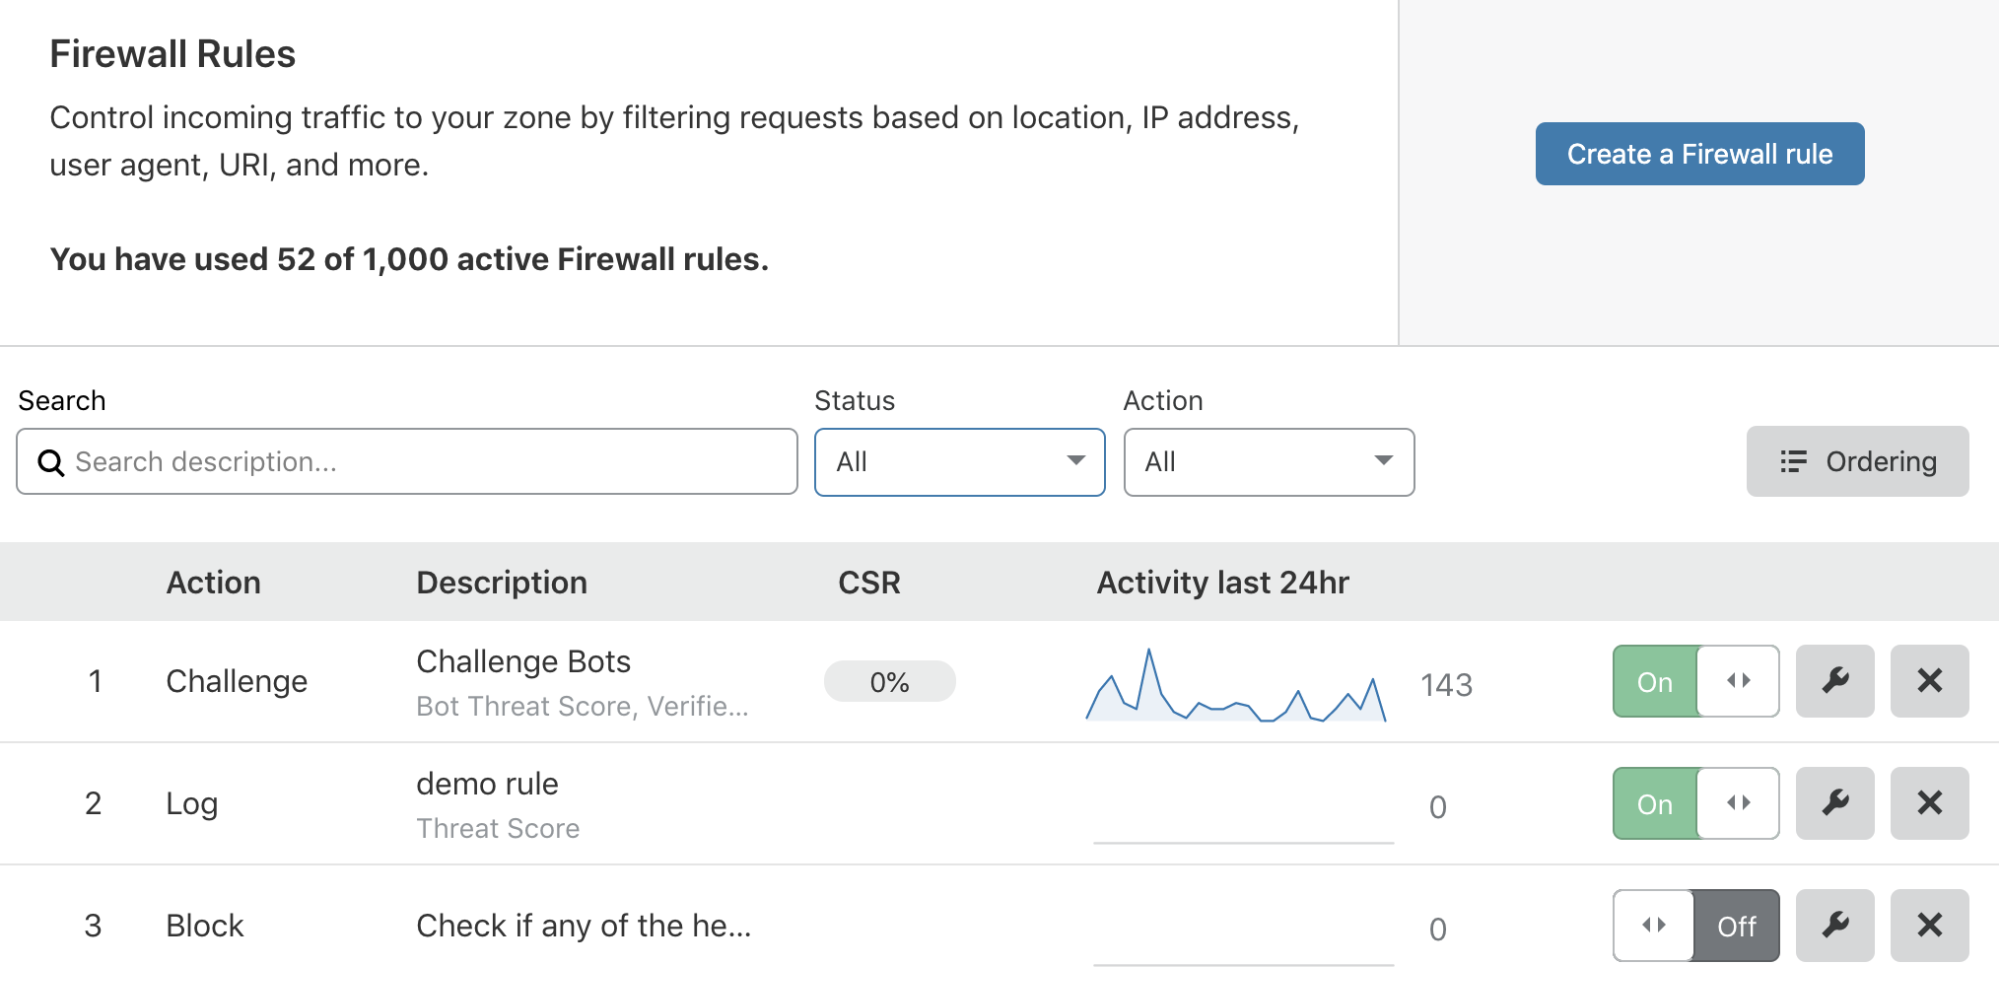Create a Firewall rule
Viewport: 1999px width, 982px height.
1699,154
